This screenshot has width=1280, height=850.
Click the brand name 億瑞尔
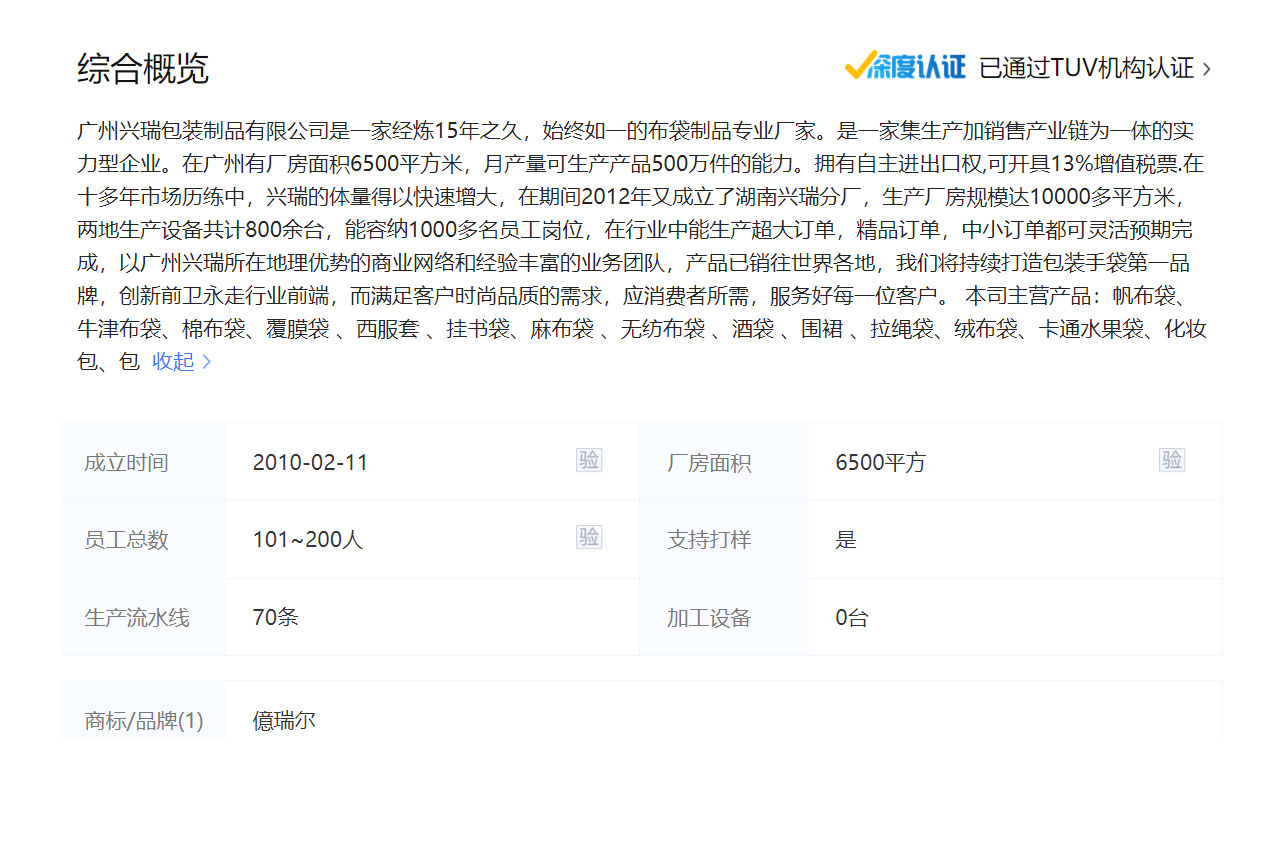click(283, 719)
